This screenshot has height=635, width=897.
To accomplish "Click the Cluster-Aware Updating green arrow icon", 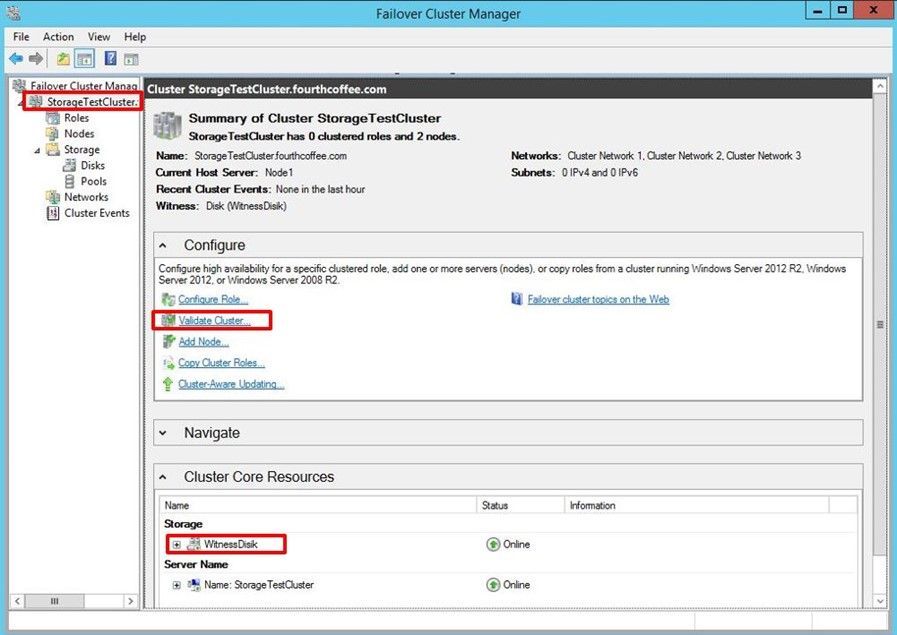I will 168,384.
